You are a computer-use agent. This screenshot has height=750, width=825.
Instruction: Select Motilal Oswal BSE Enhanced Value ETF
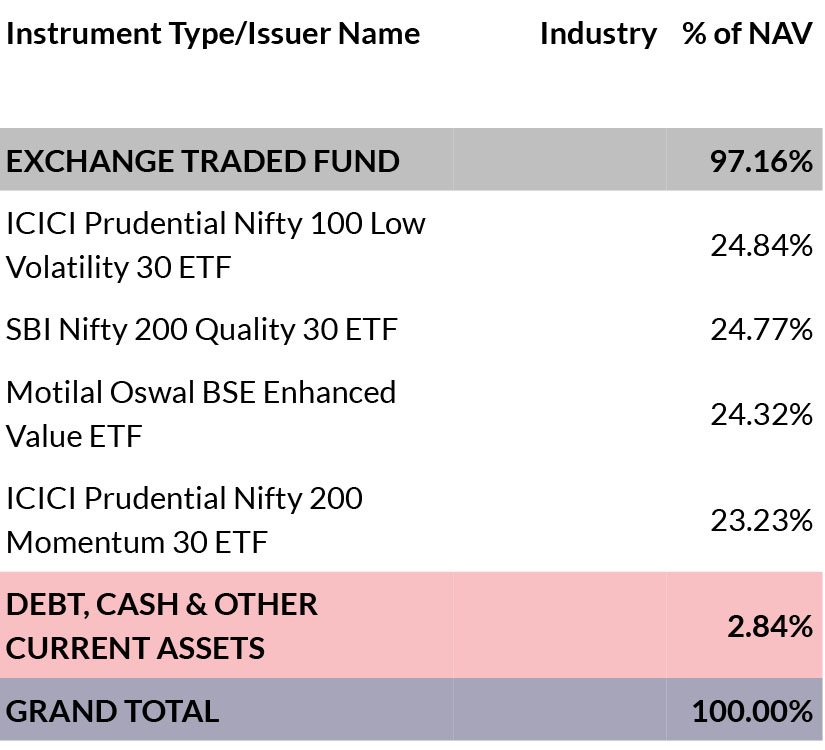click(201, 414)
